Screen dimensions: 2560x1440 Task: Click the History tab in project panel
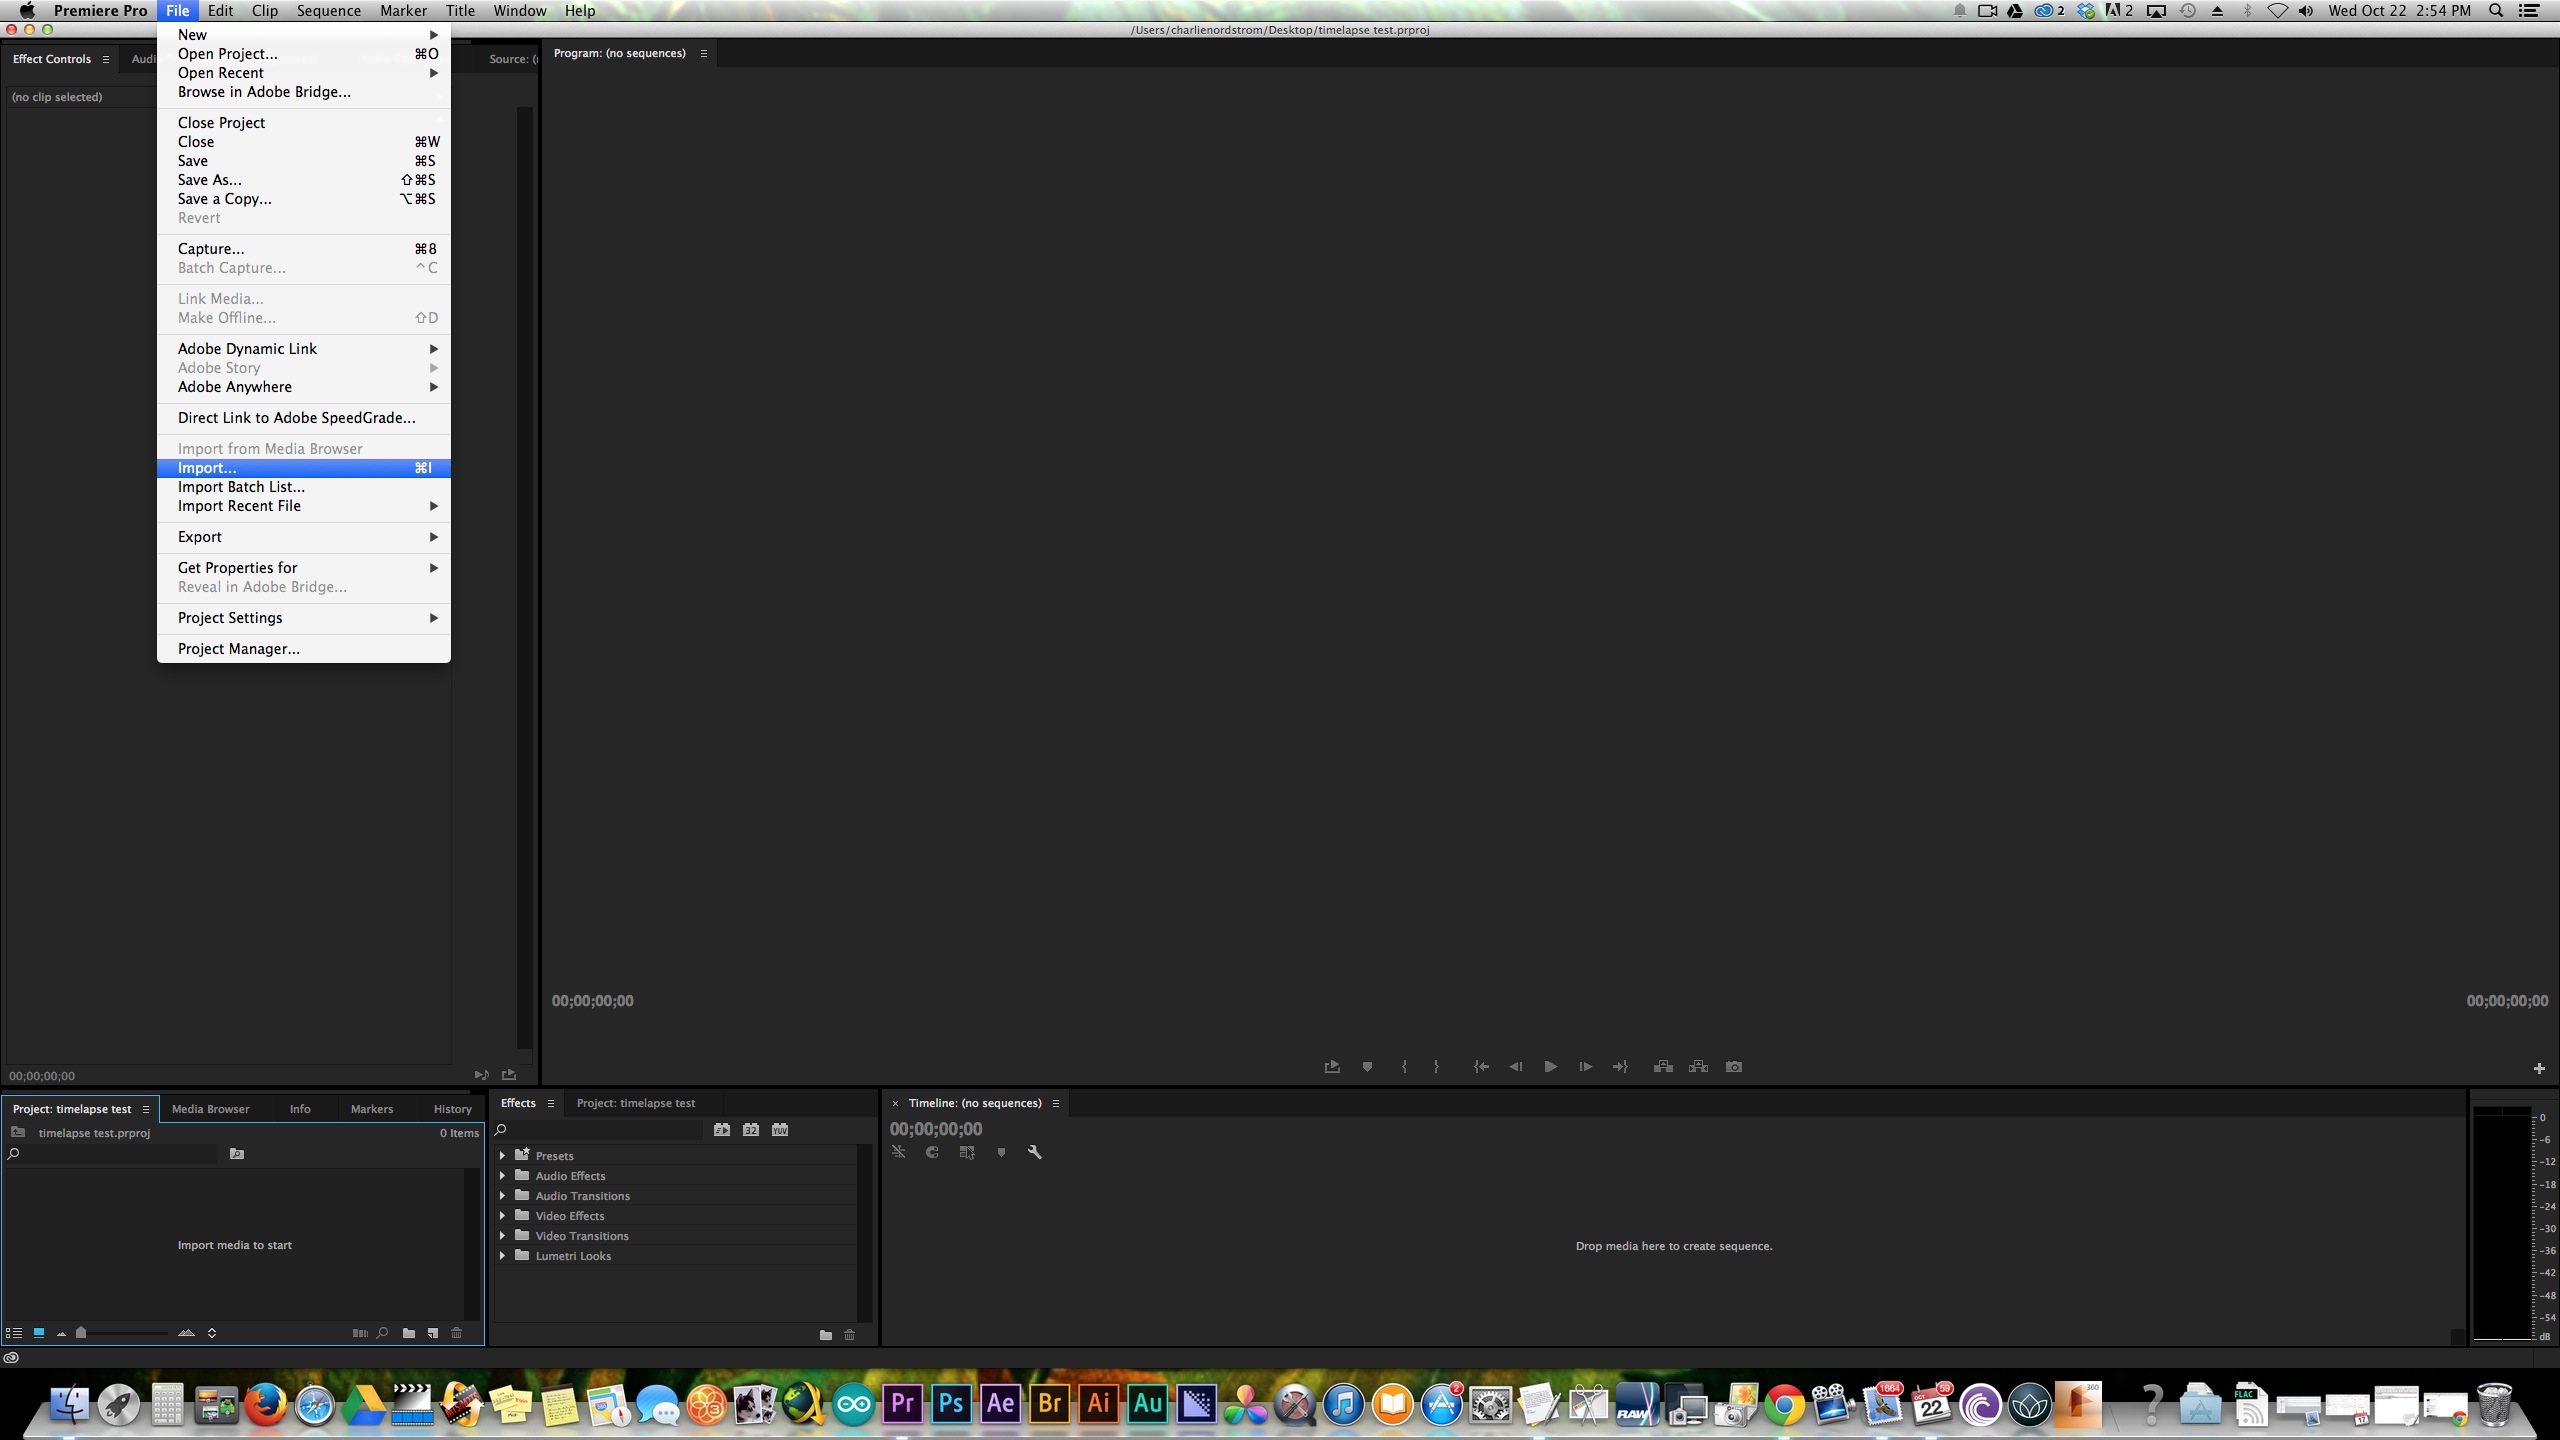(x=454, y=1108)
